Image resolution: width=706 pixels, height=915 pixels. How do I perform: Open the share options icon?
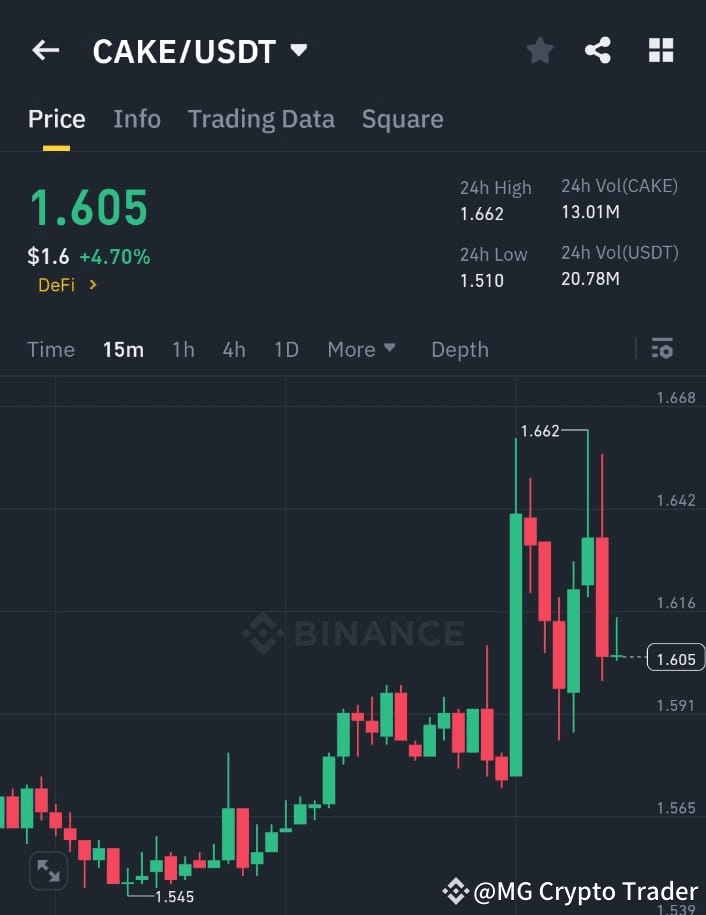click(598, 50)
